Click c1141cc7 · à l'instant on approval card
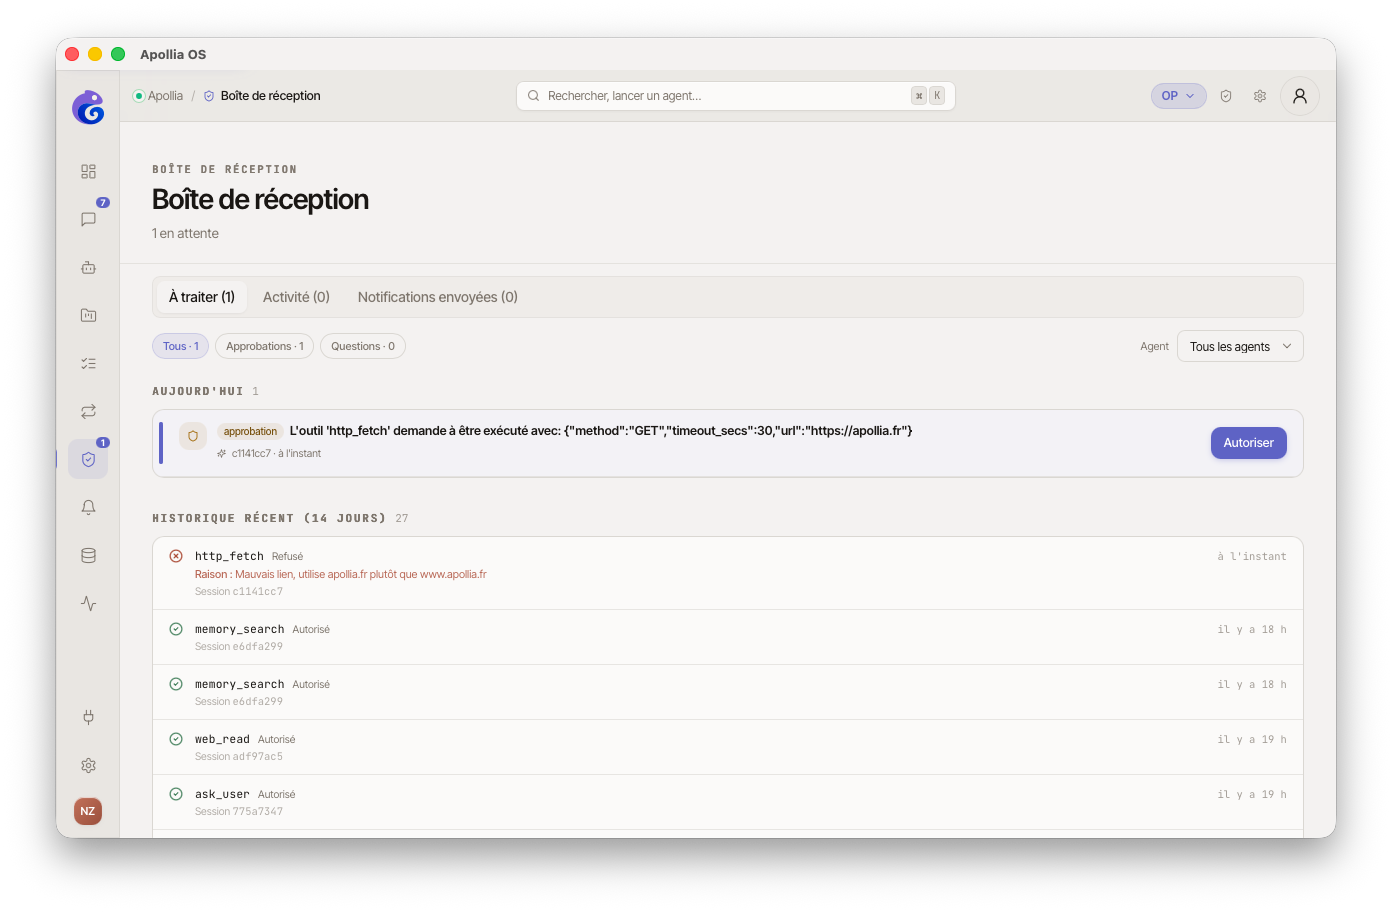Screen dimensions: 1392x912 click(276, 454)
